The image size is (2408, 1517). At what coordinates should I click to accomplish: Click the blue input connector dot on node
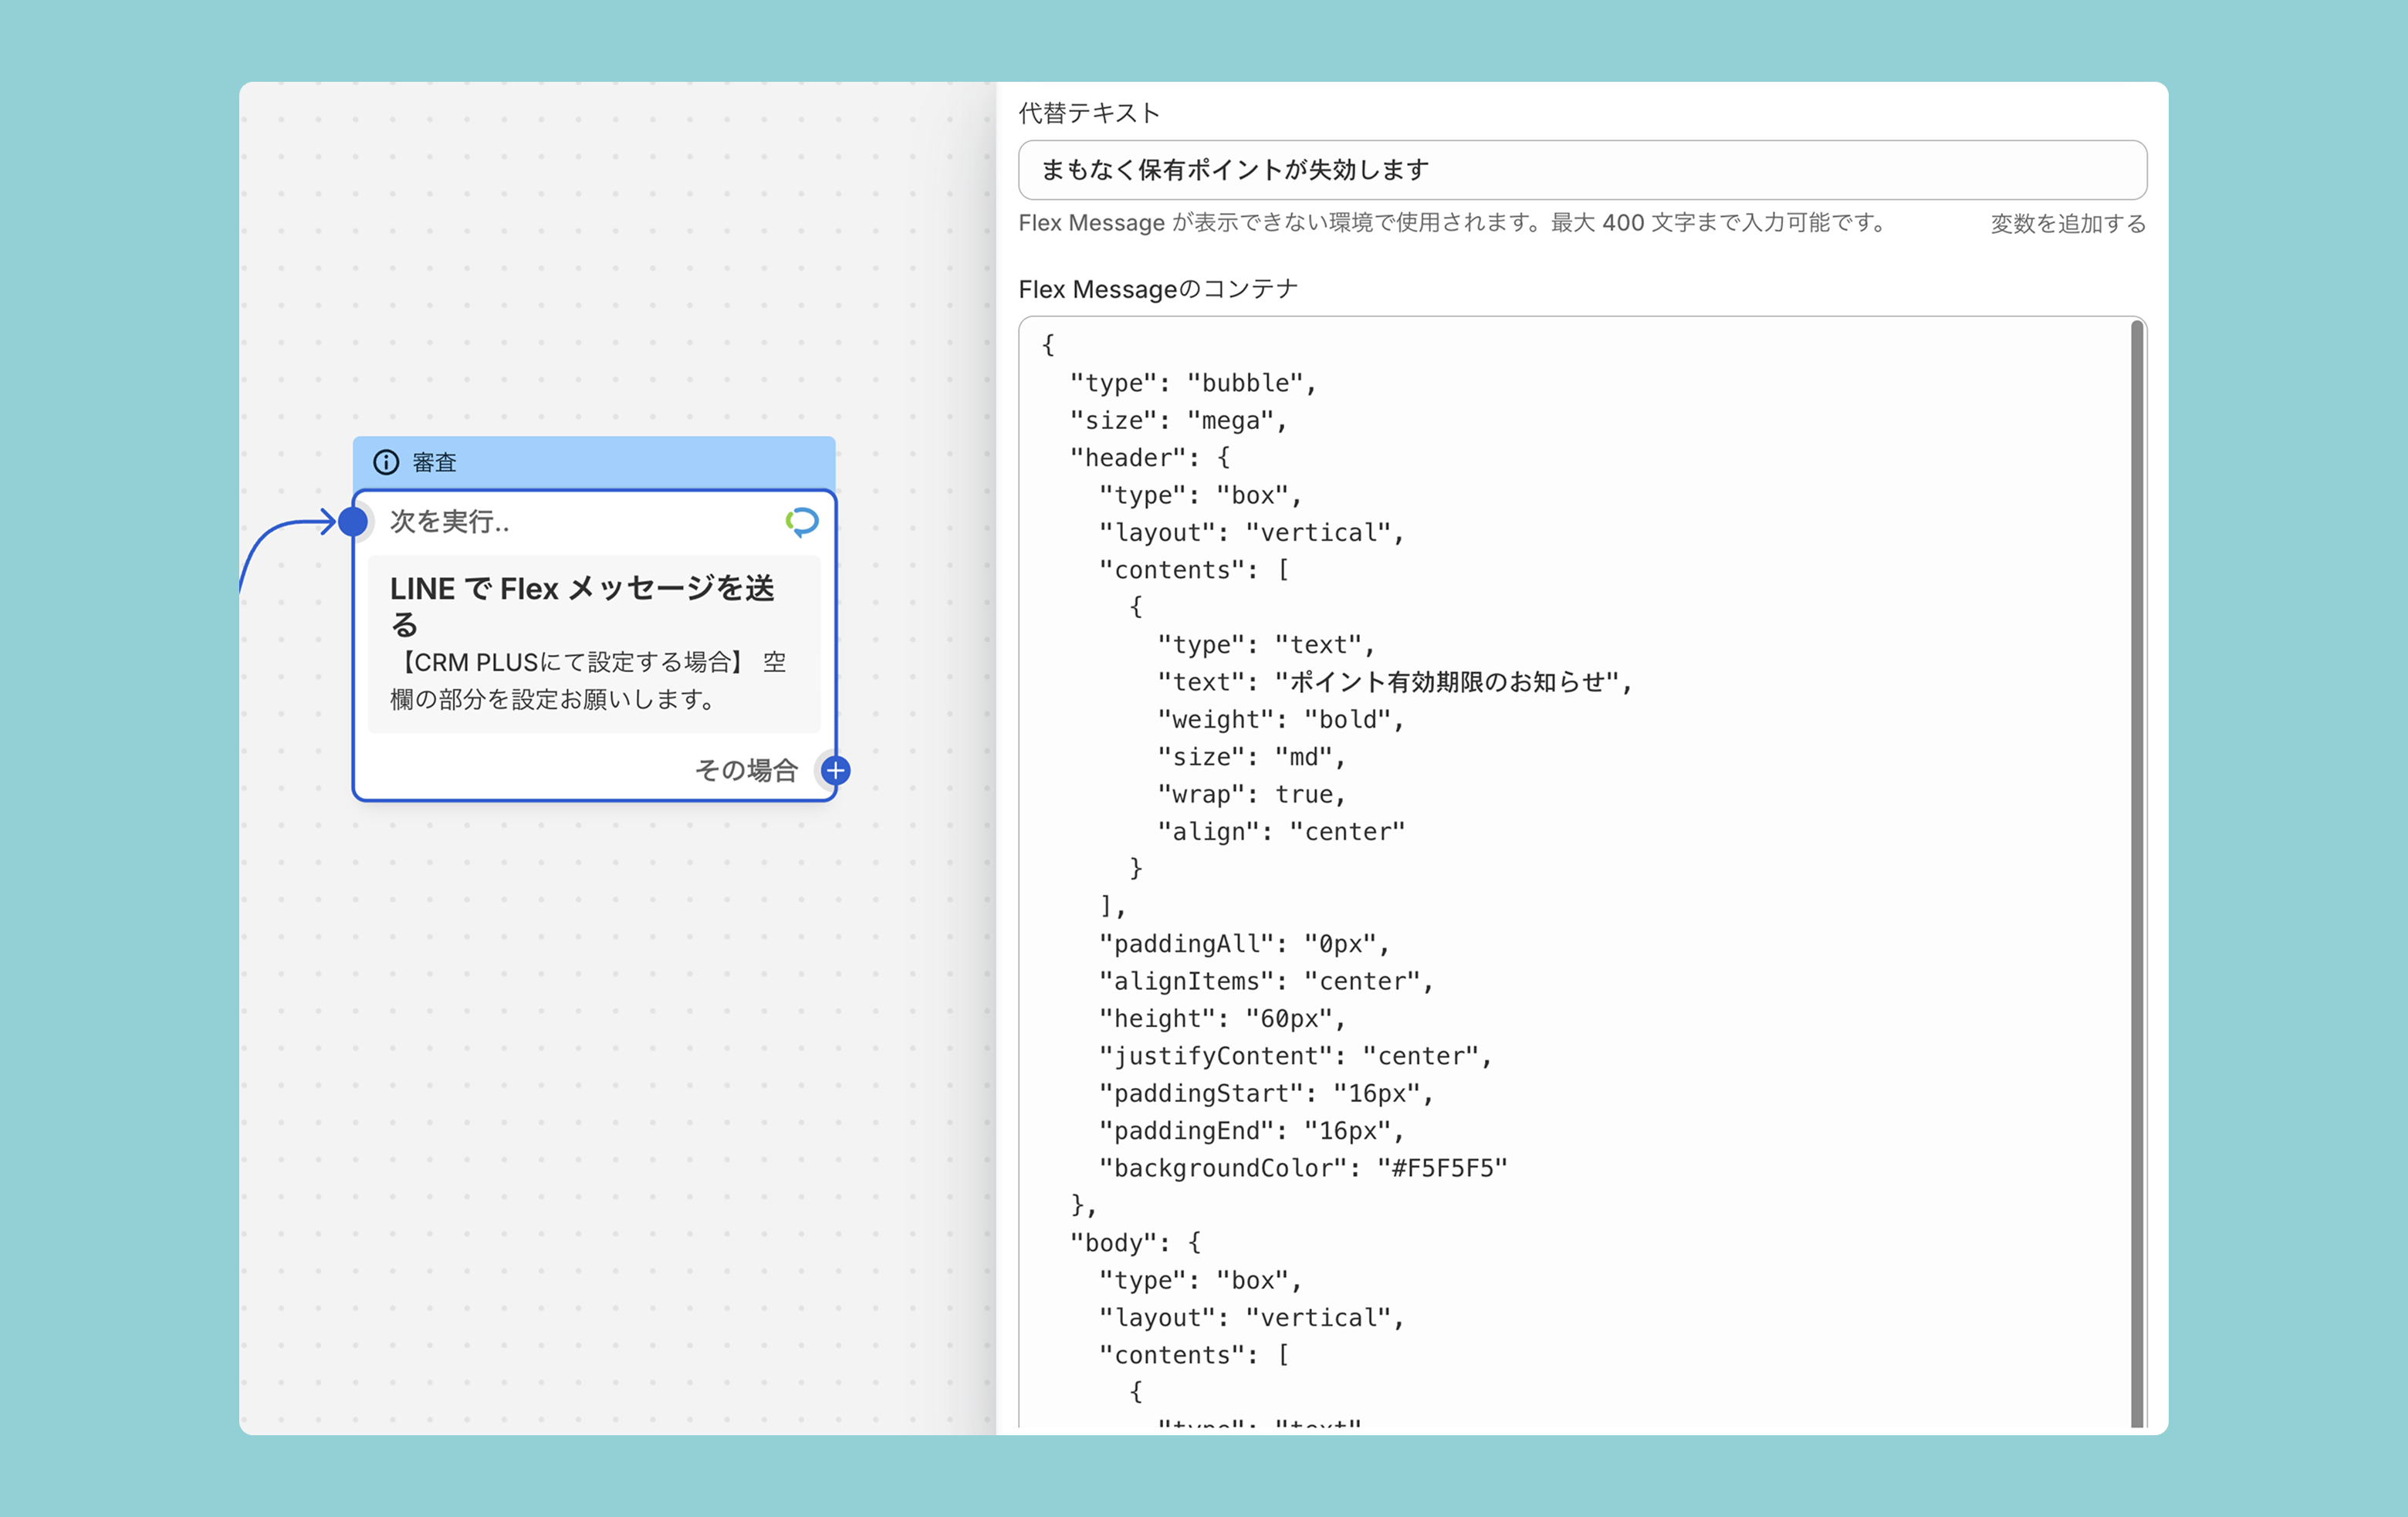pyautogui.click(x=353, y=521)
